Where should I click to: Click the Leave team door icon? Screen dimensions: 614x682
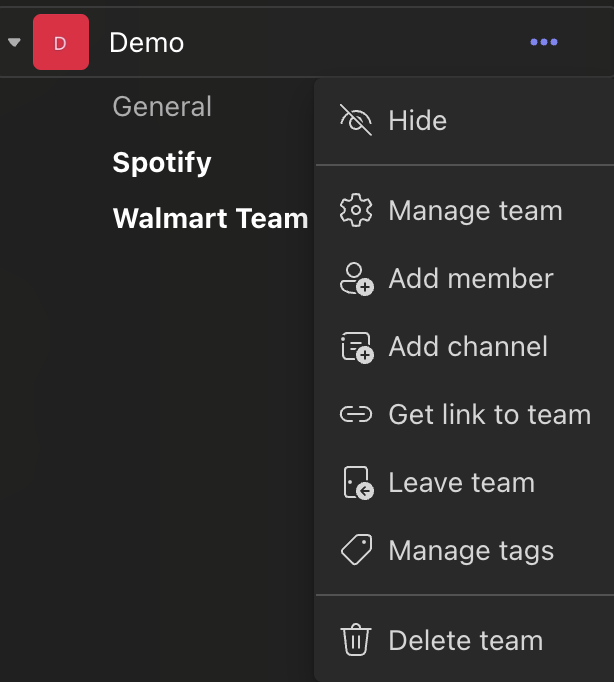(356, 483)
